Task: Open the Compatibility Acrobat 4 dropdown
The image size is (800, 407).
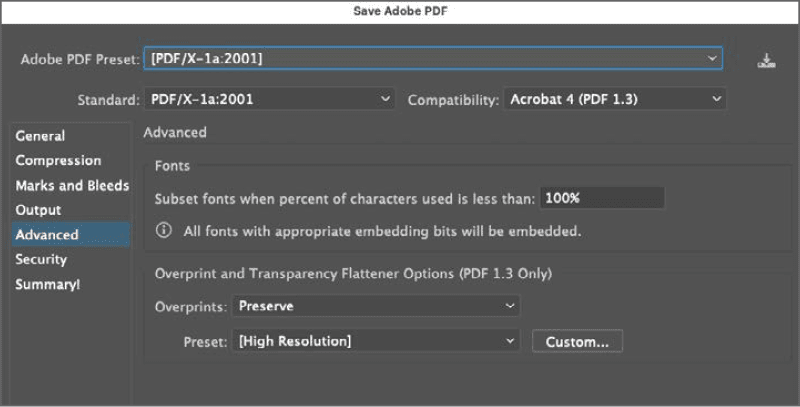Action: tap(615, 99)
